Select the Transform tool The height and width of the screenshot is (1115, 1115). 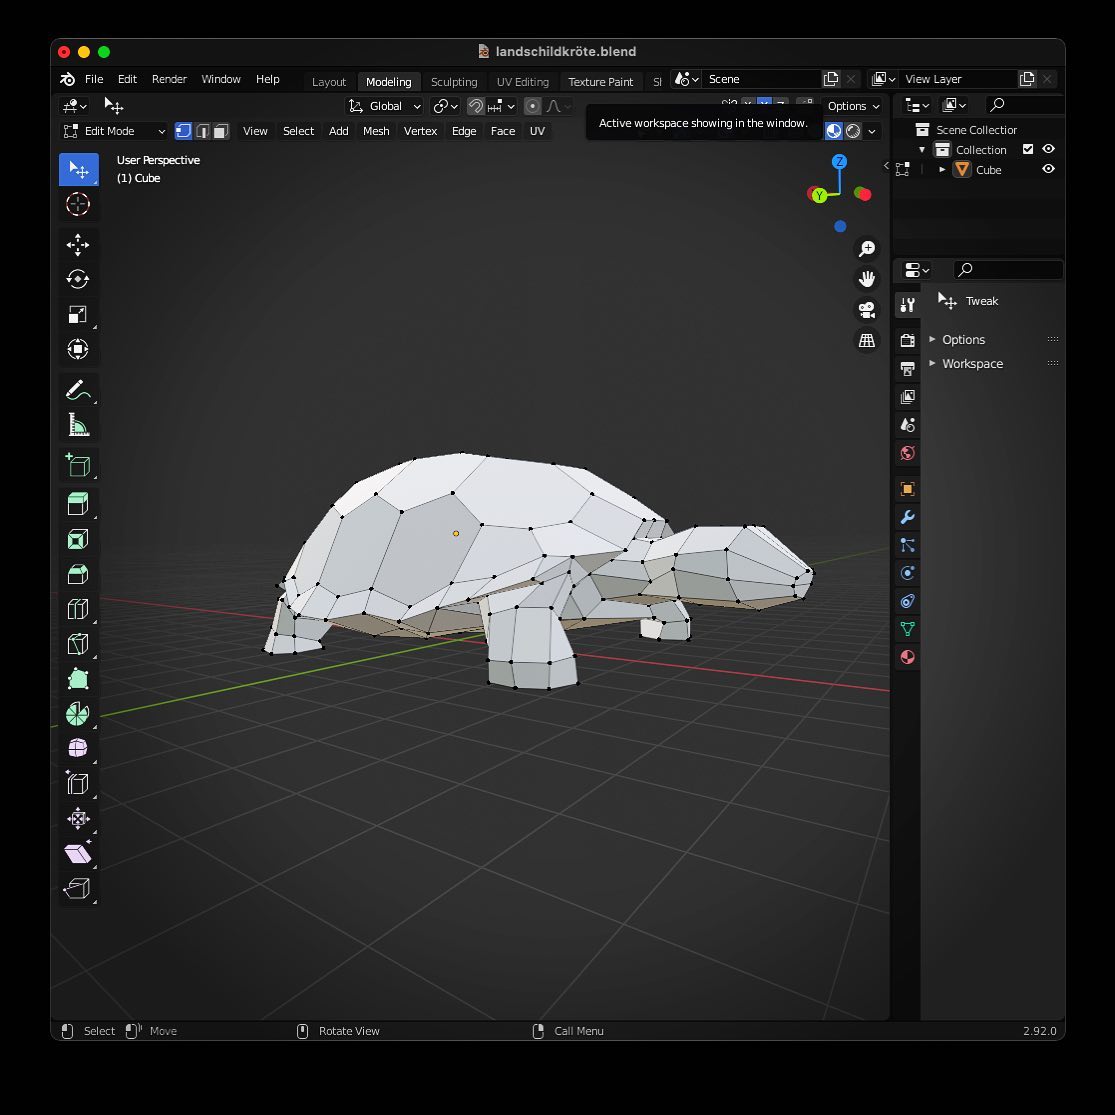tap(78, 349)
